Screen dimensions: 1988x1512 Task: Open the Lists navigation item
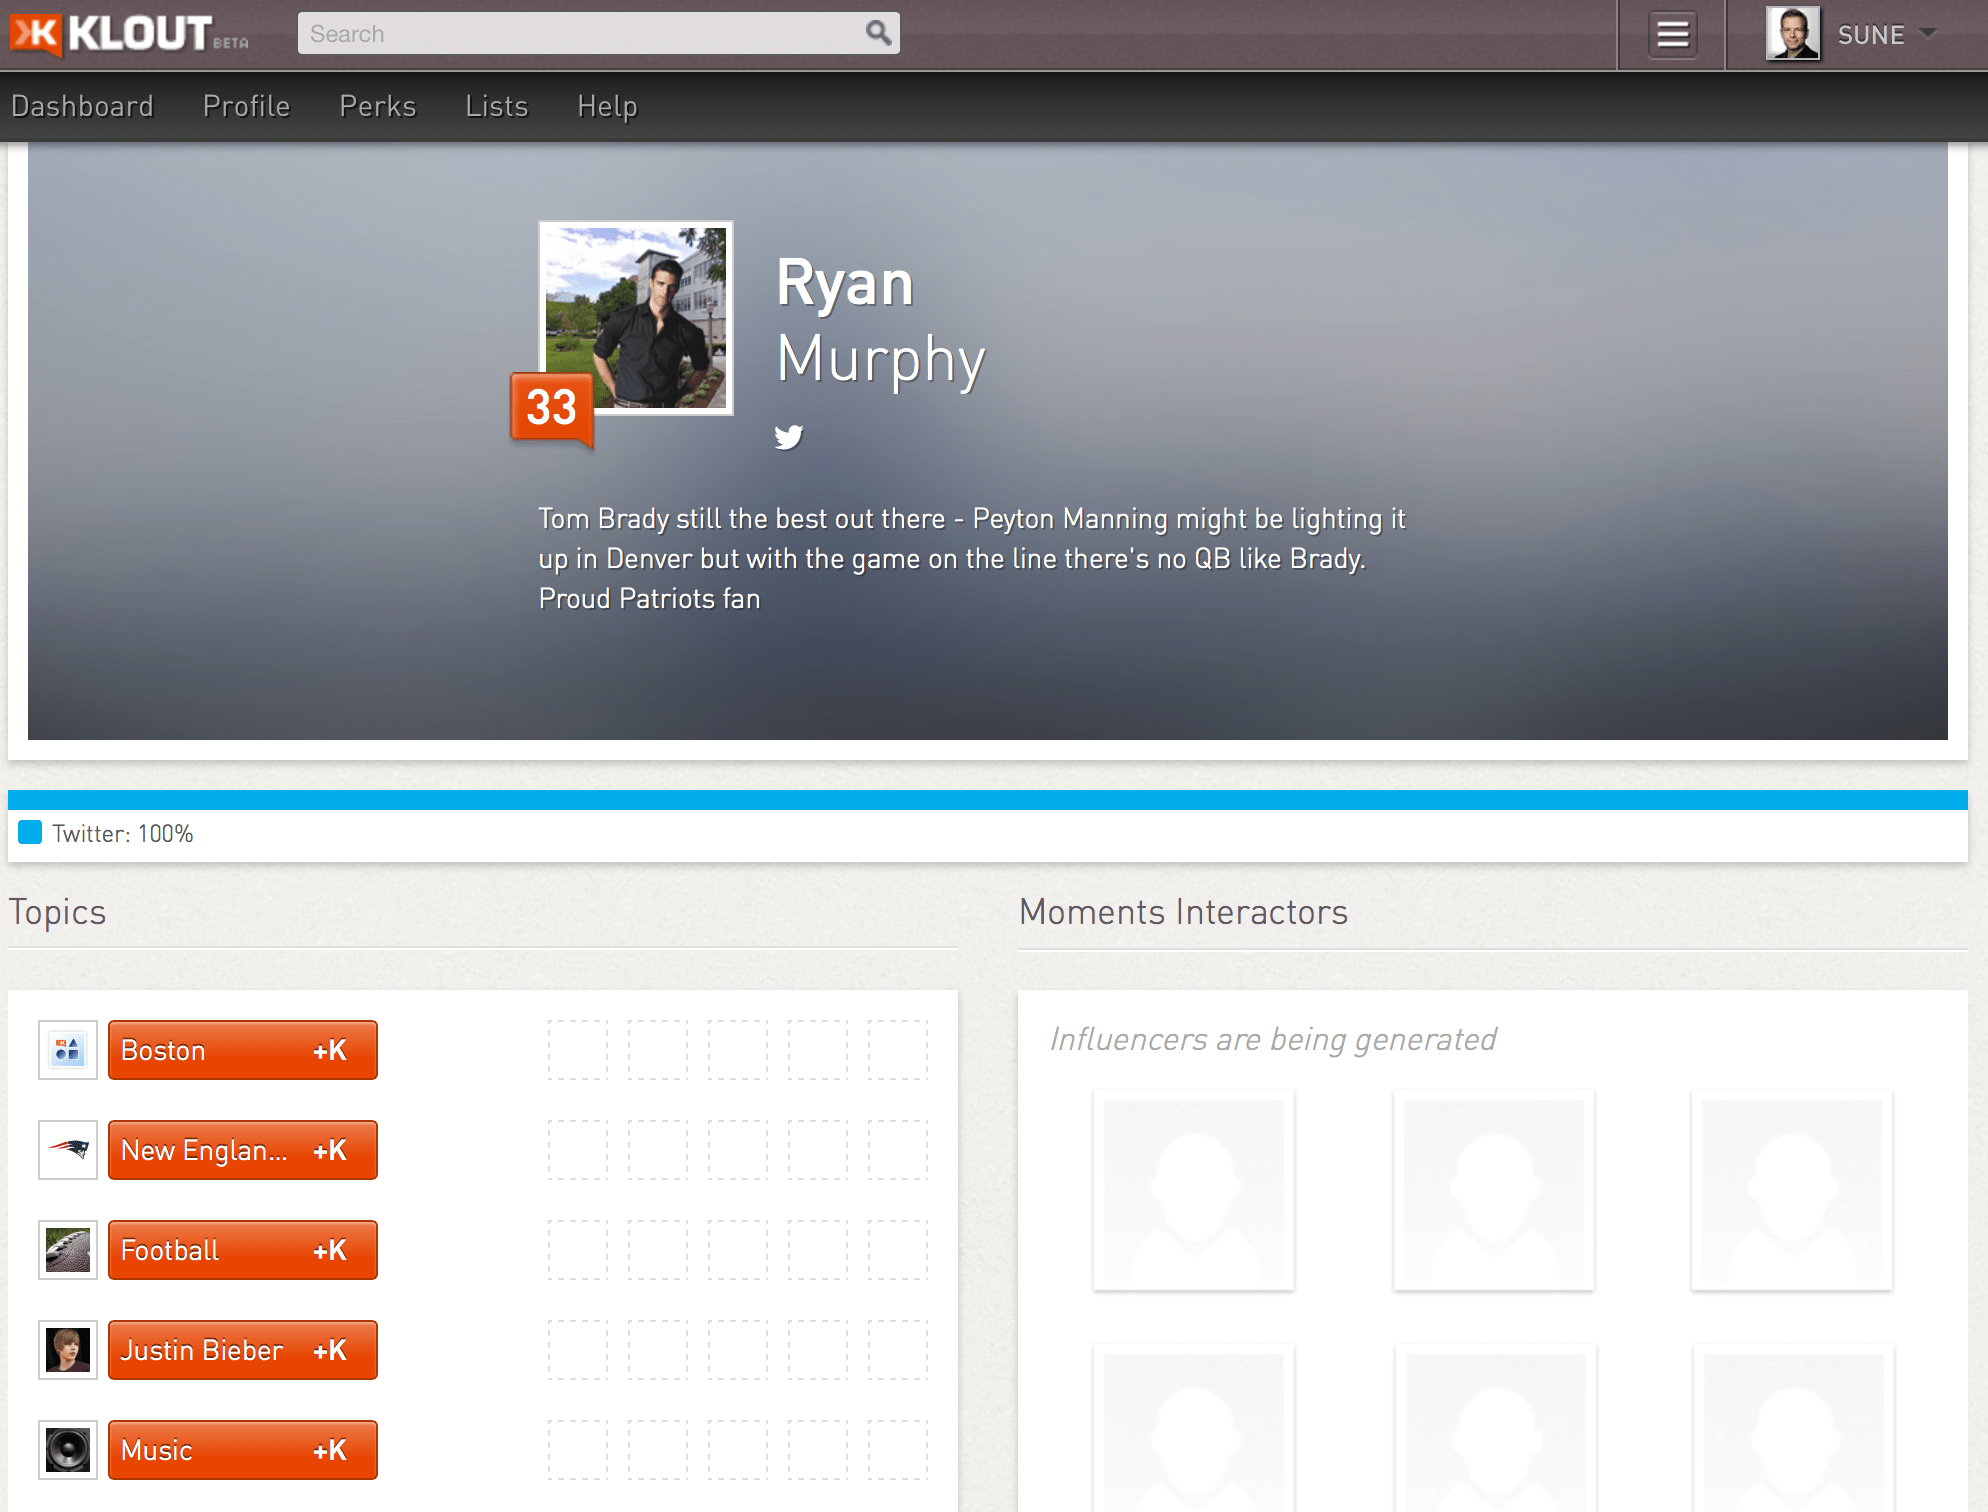click(x=495, y=106)
